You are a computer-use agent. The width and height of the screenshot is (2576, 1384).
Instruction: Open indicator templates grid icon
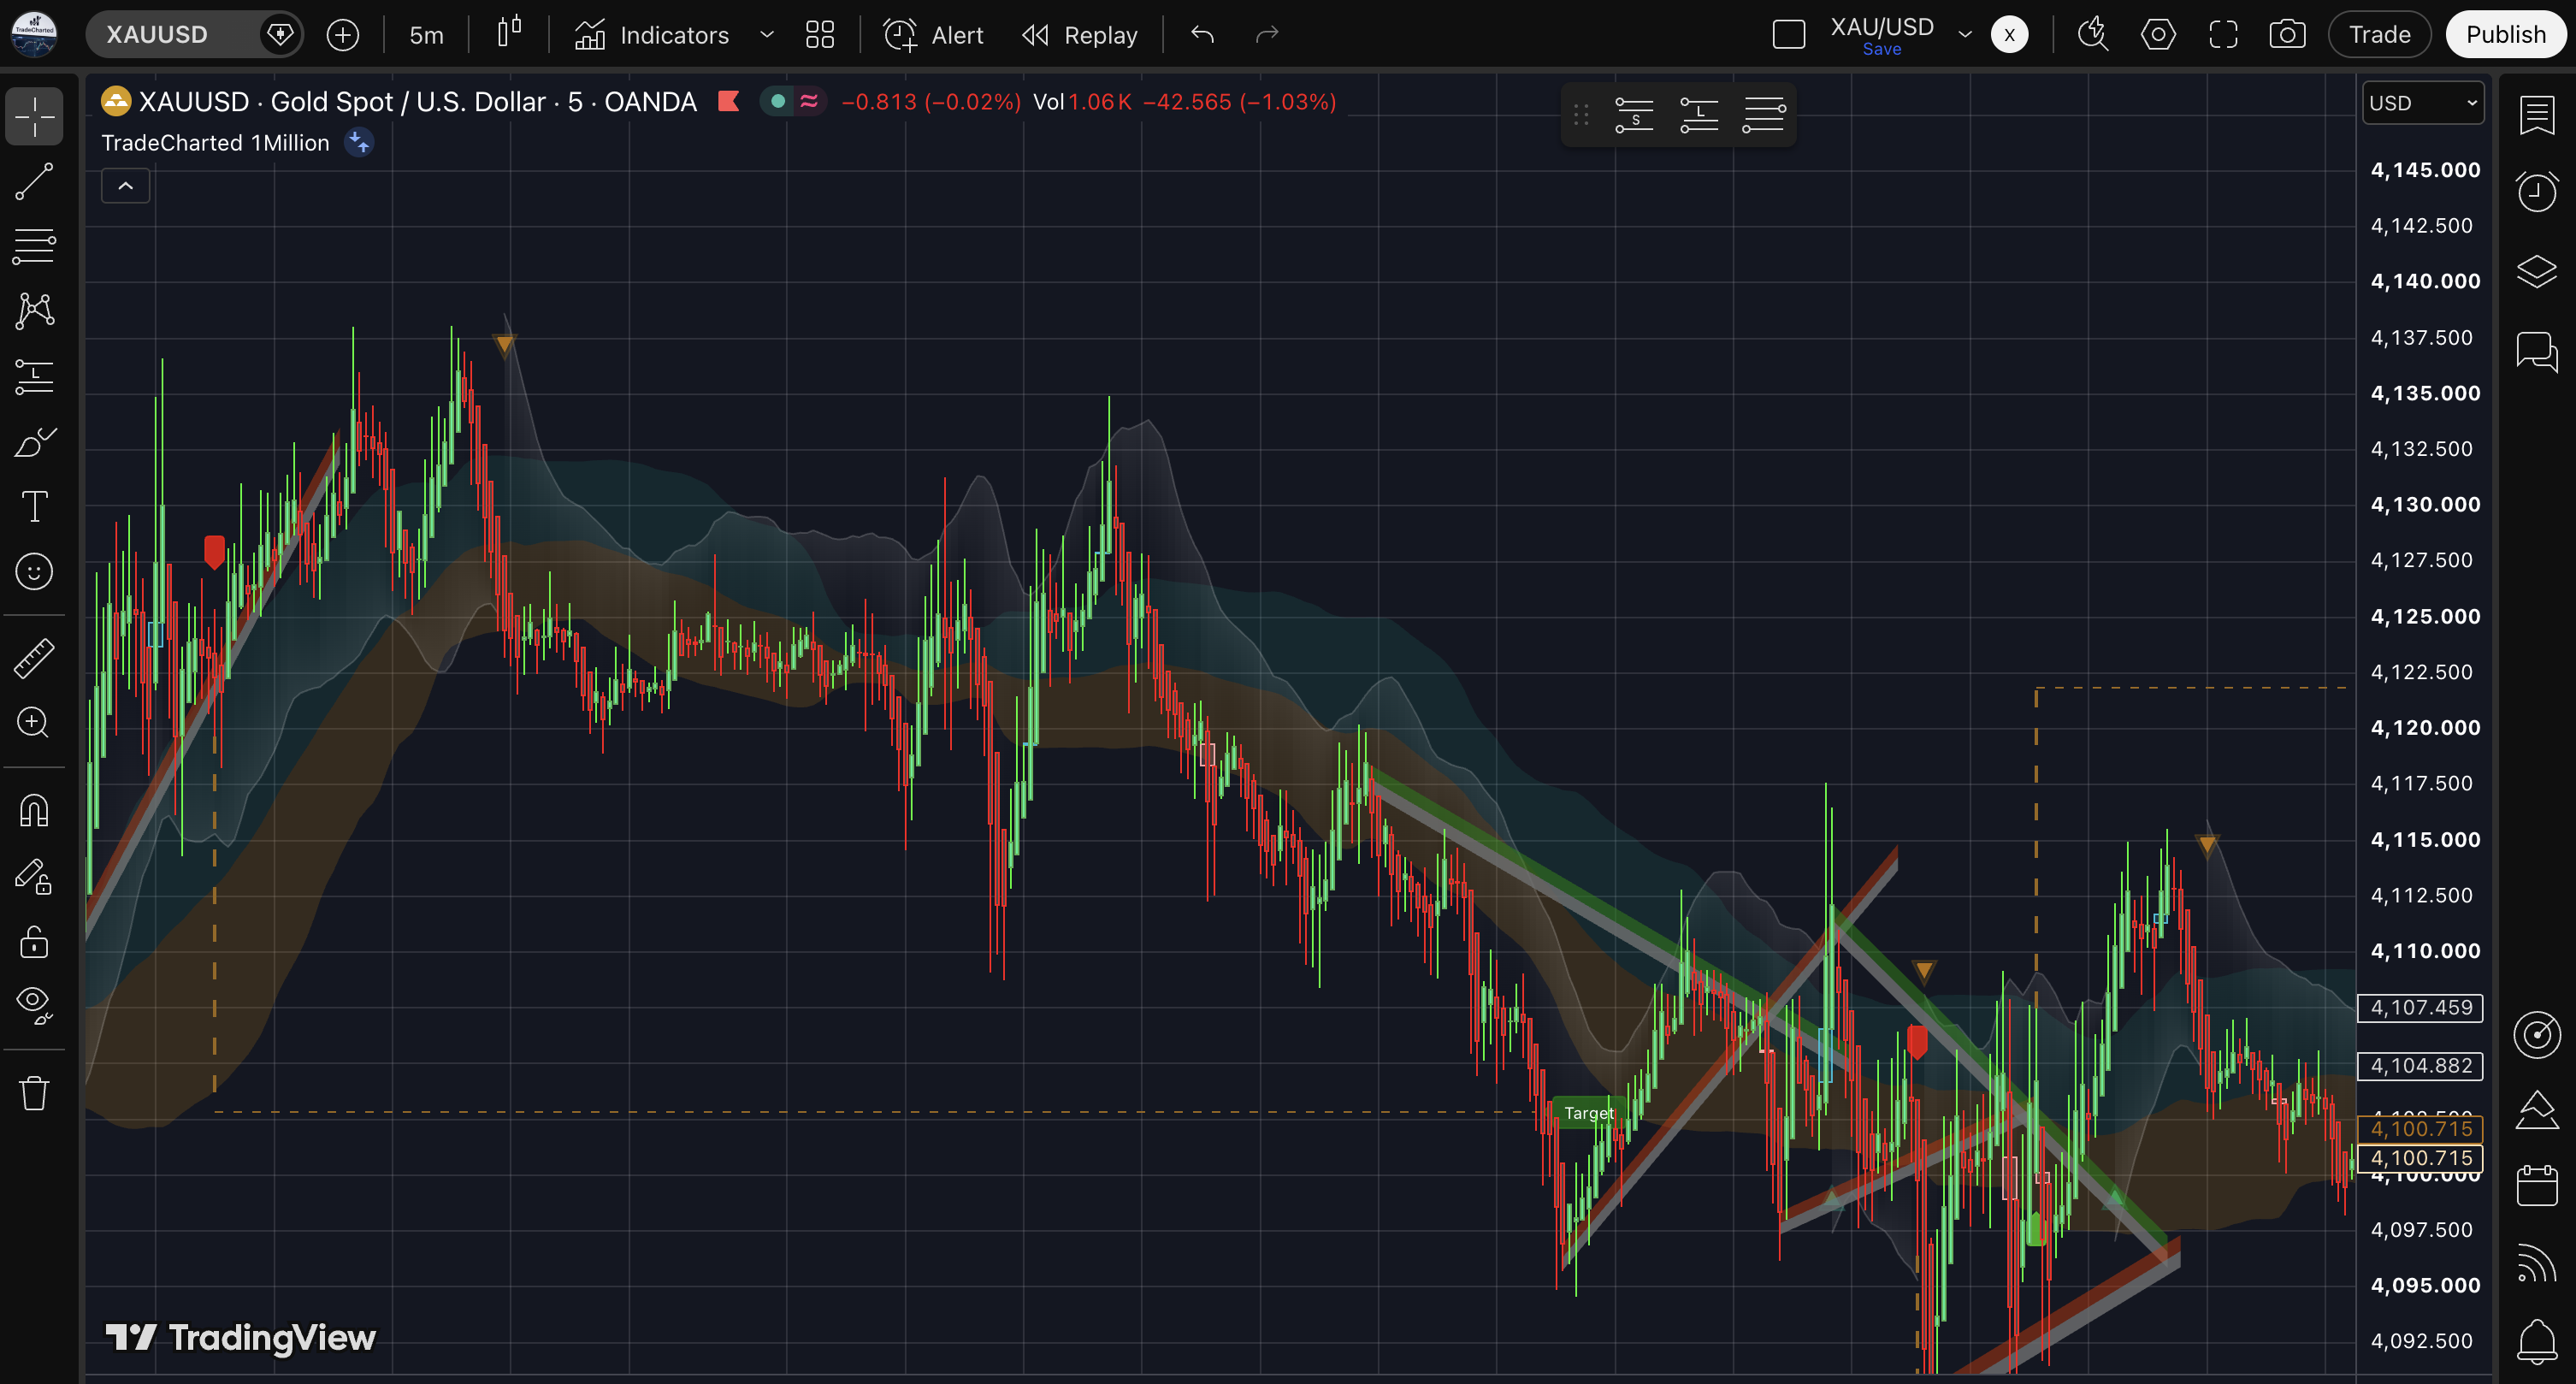pos(820,35)
